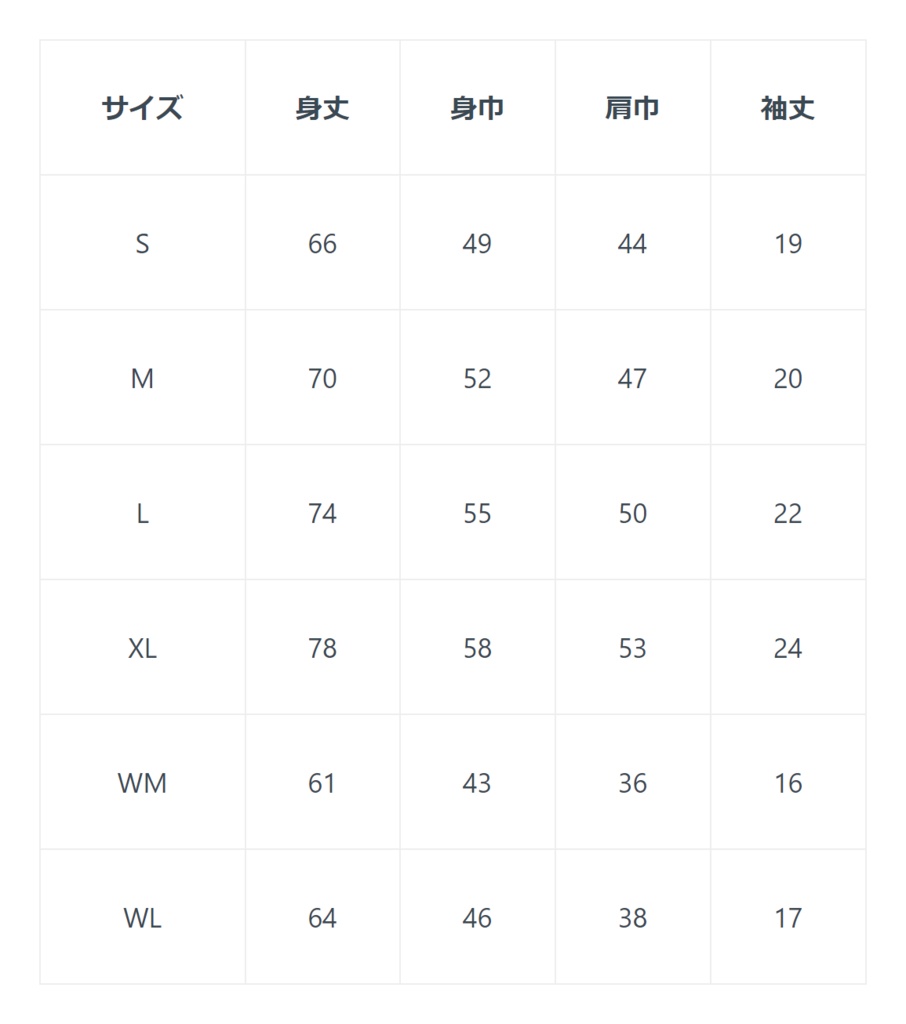
Task: Click the 肩巾 value 50 for L
Action: pos(632,514)
